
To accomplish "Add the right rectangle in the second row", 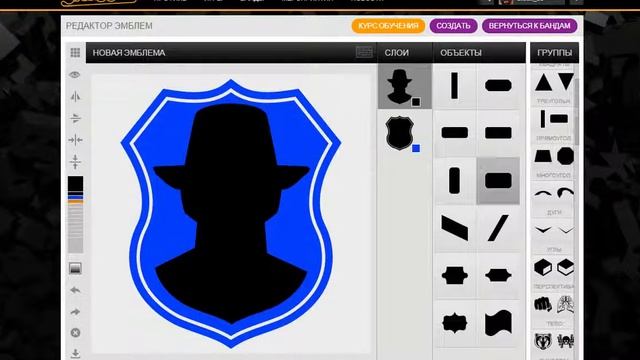I will click(498, 133).
